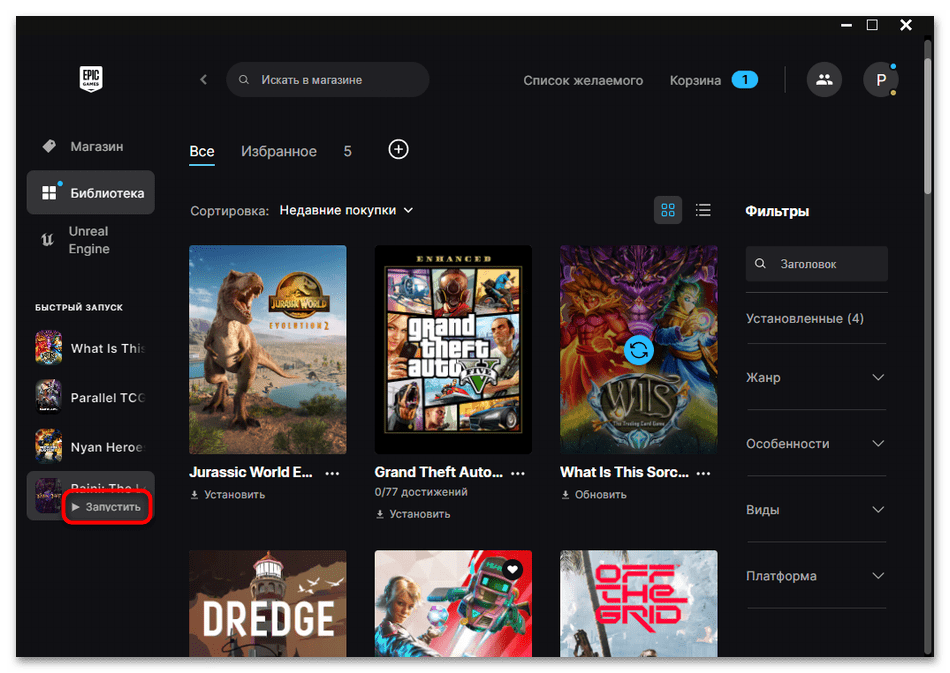
Task: Click the cart badge showing 1
Action: [x=745, y=80]
